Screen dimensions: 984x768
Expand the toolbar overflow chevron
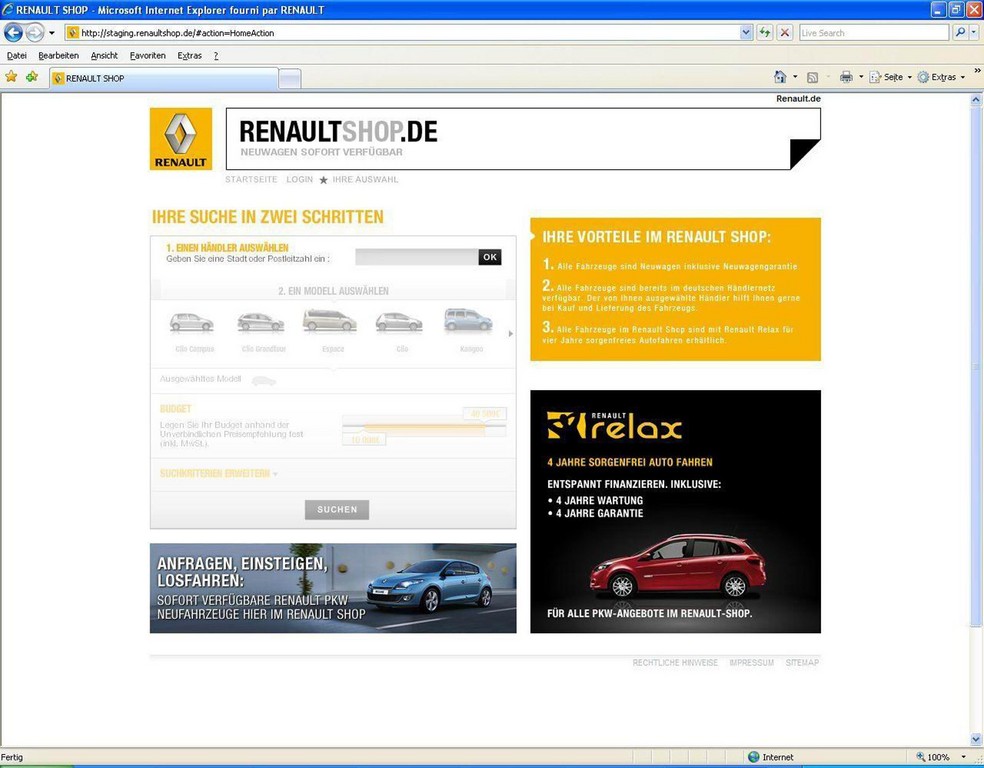coord(977,70)
